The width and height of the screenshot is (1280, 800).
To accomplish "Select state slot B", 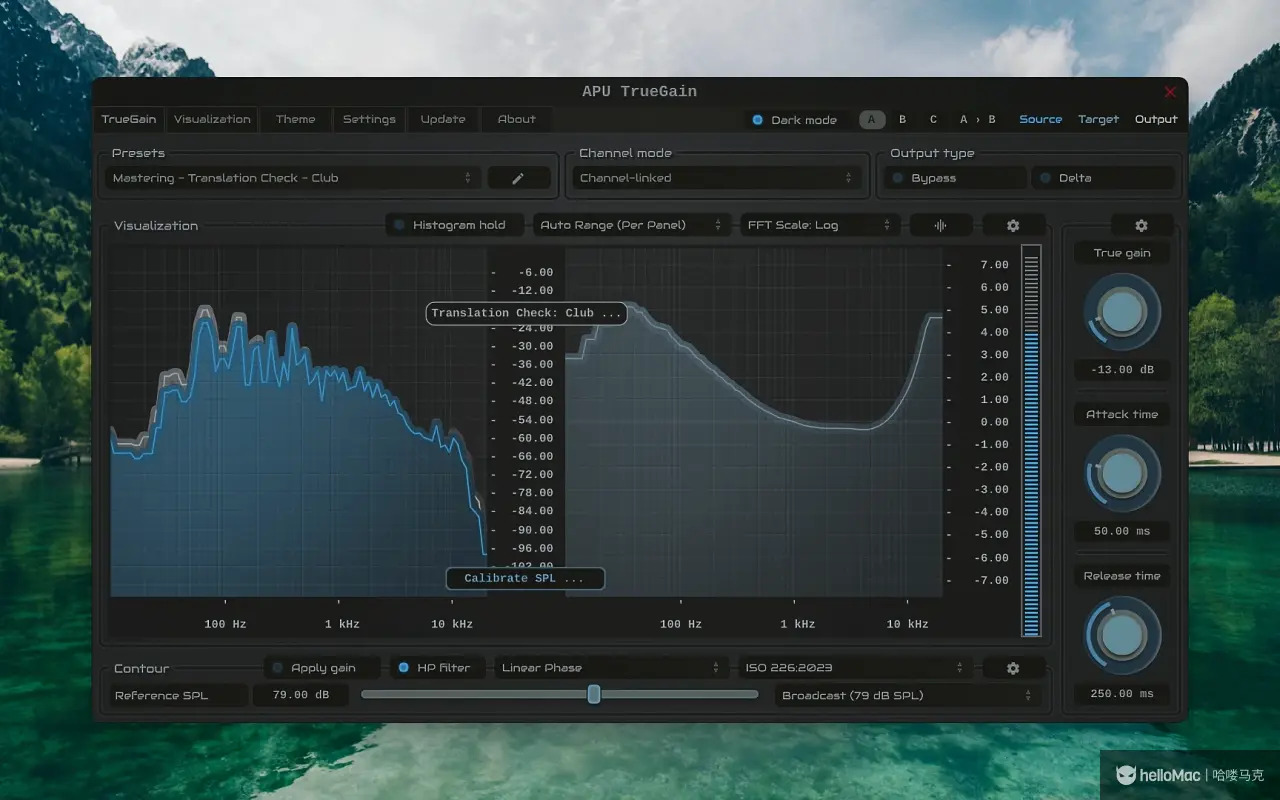I will 902,120.
